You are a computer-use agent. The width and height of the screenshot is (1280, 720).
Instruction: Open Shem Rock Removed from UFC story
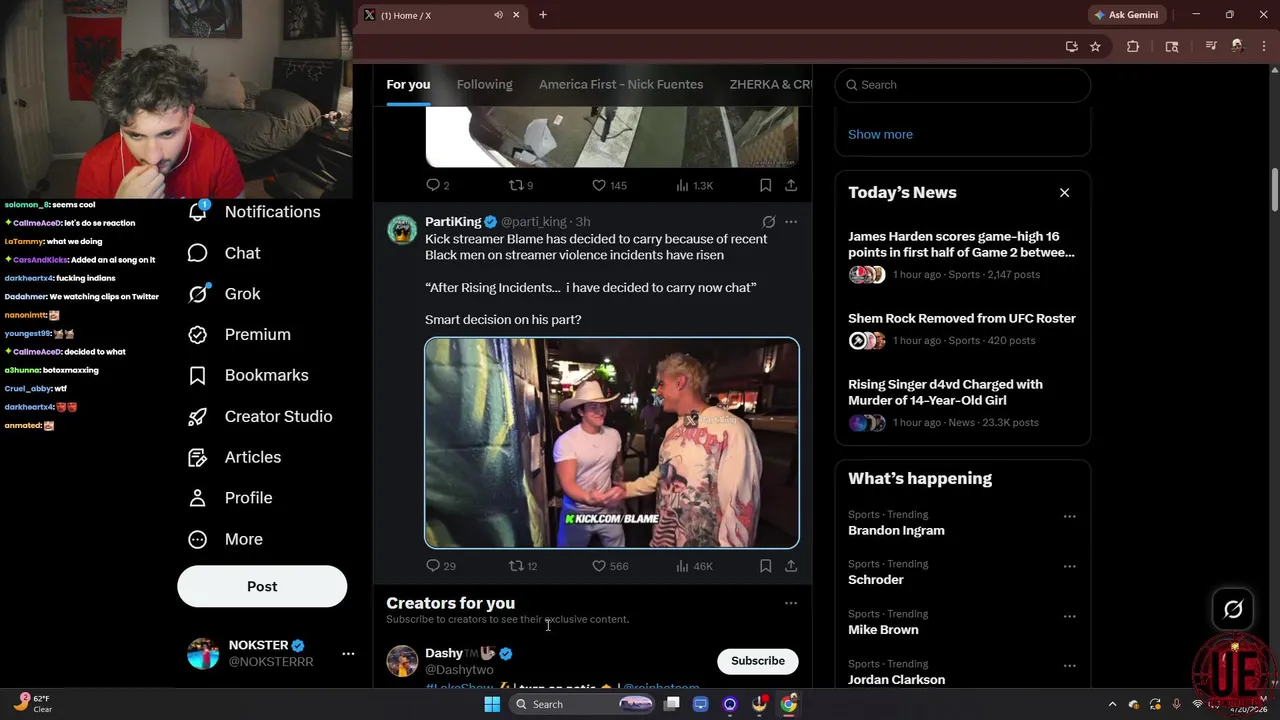(x=962, y=329)
